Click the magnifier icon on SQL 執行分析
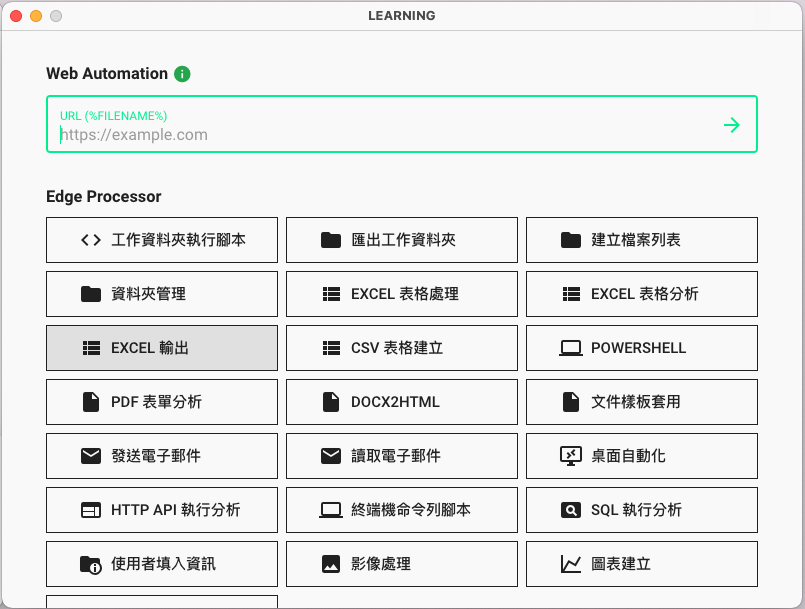This screenshot has height=609, width=805. click(x=571, y=510)
